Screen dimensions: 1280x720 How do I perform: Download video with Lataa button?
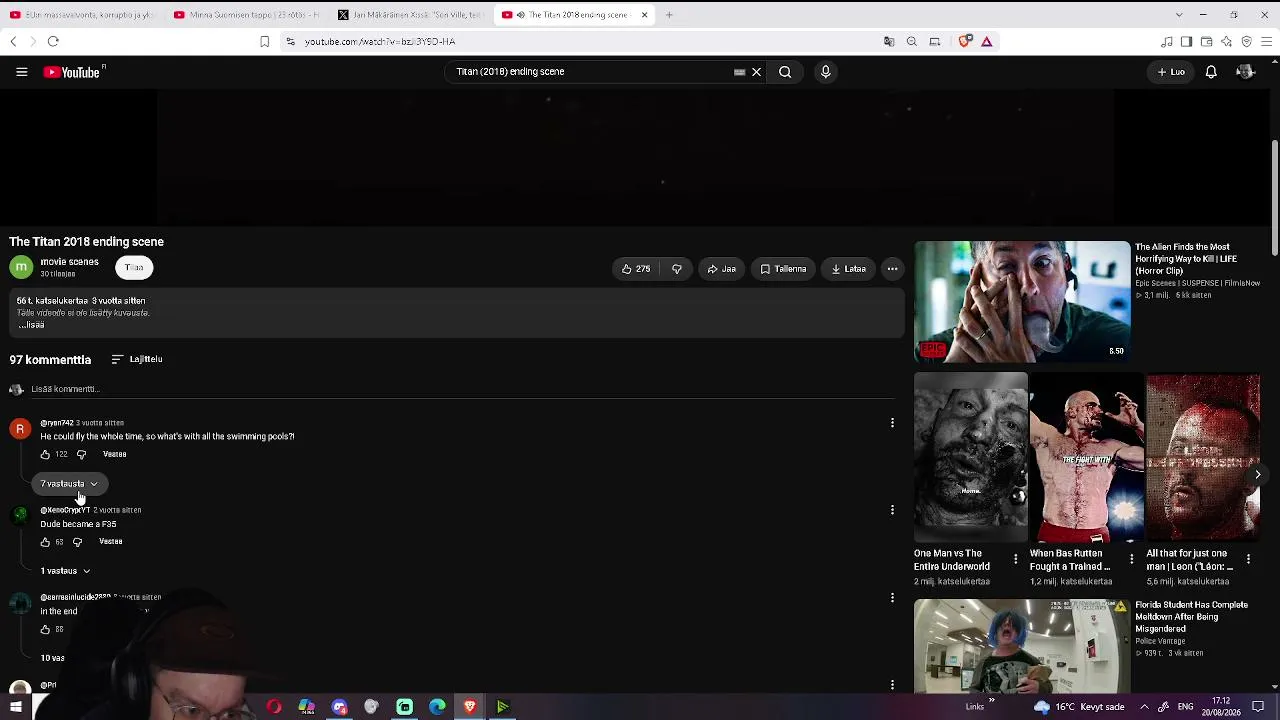click(x=849, y=269)
